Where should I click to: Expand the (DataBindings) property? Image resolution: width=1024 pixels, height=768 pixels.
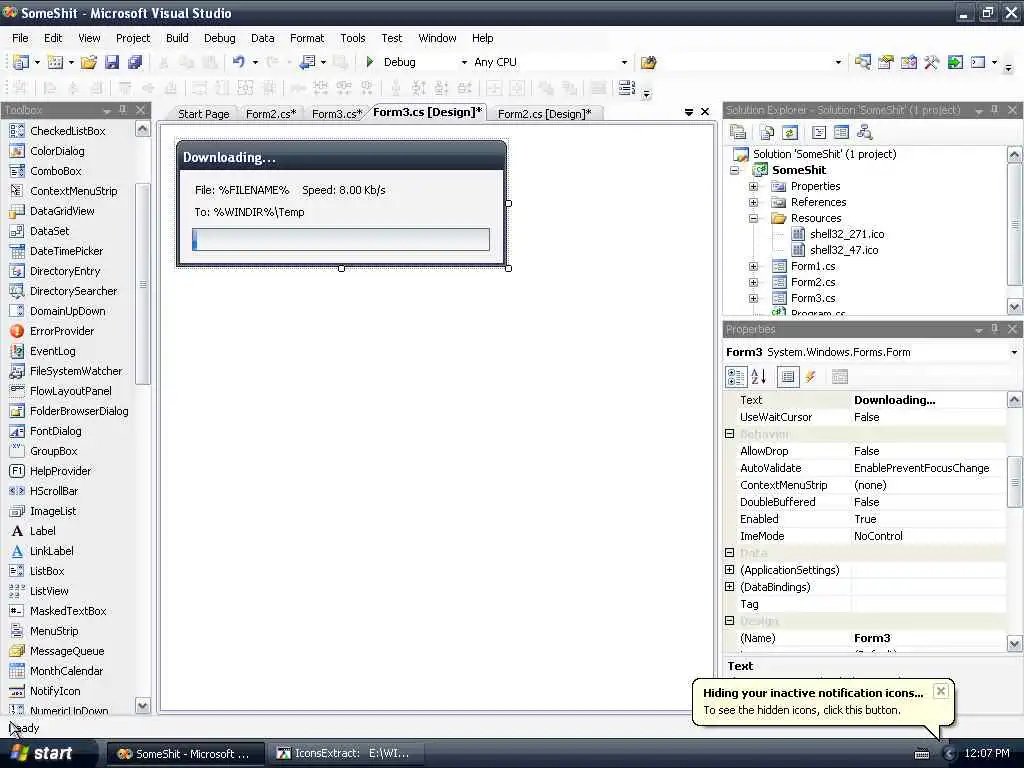point(729,586)
